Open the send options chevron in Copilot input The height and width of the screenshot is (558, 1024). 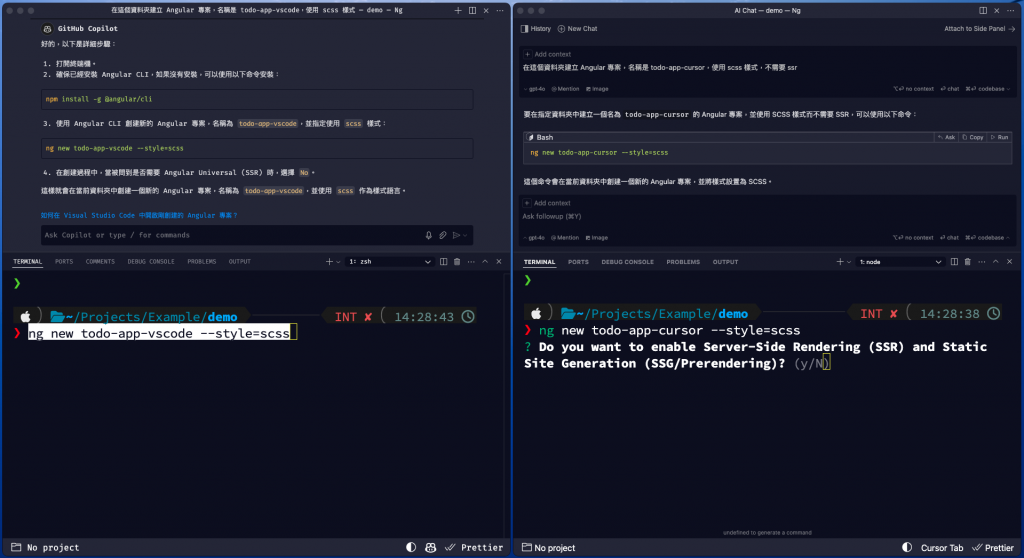point(465,235)
